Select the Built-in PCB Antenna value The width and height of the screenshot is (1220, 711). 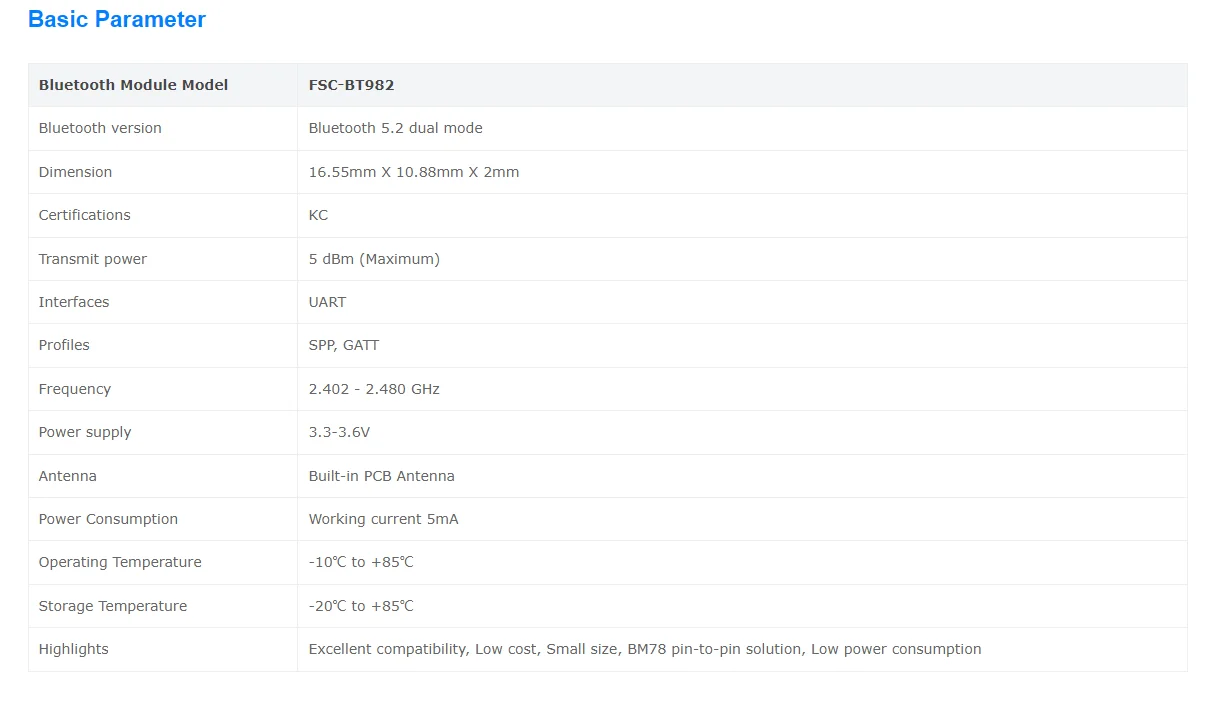tap(381, 476)
